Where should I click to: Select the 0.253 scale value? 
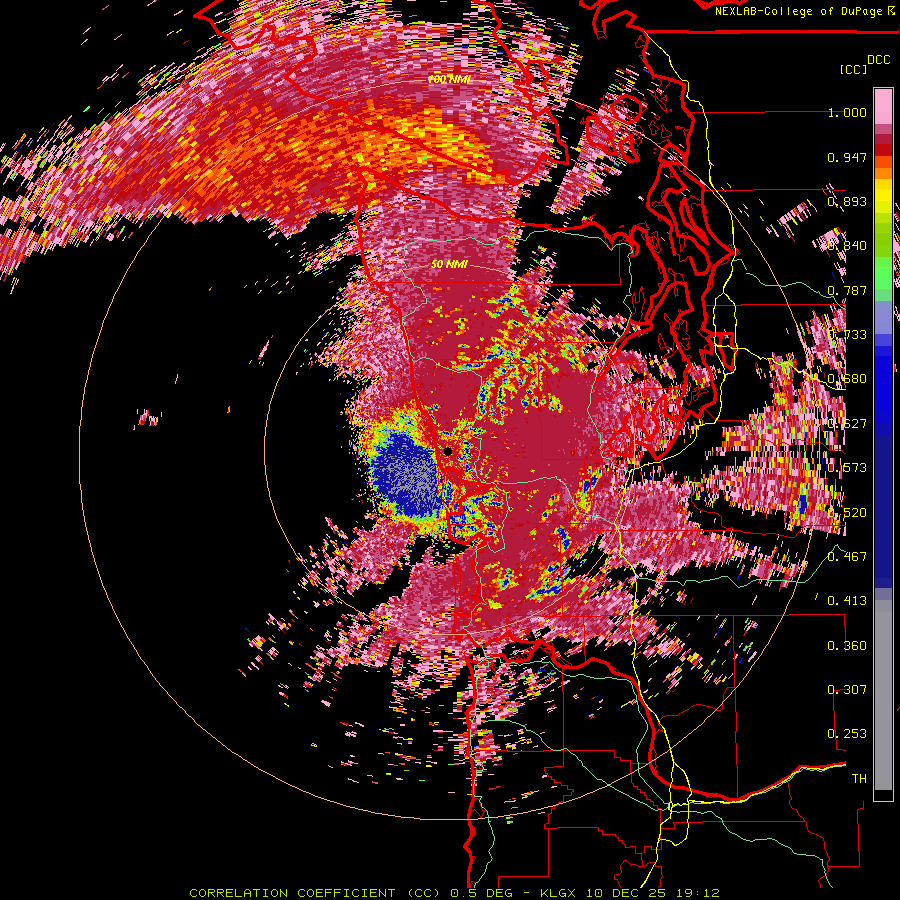pyautogui.click(x=847, y=734)
